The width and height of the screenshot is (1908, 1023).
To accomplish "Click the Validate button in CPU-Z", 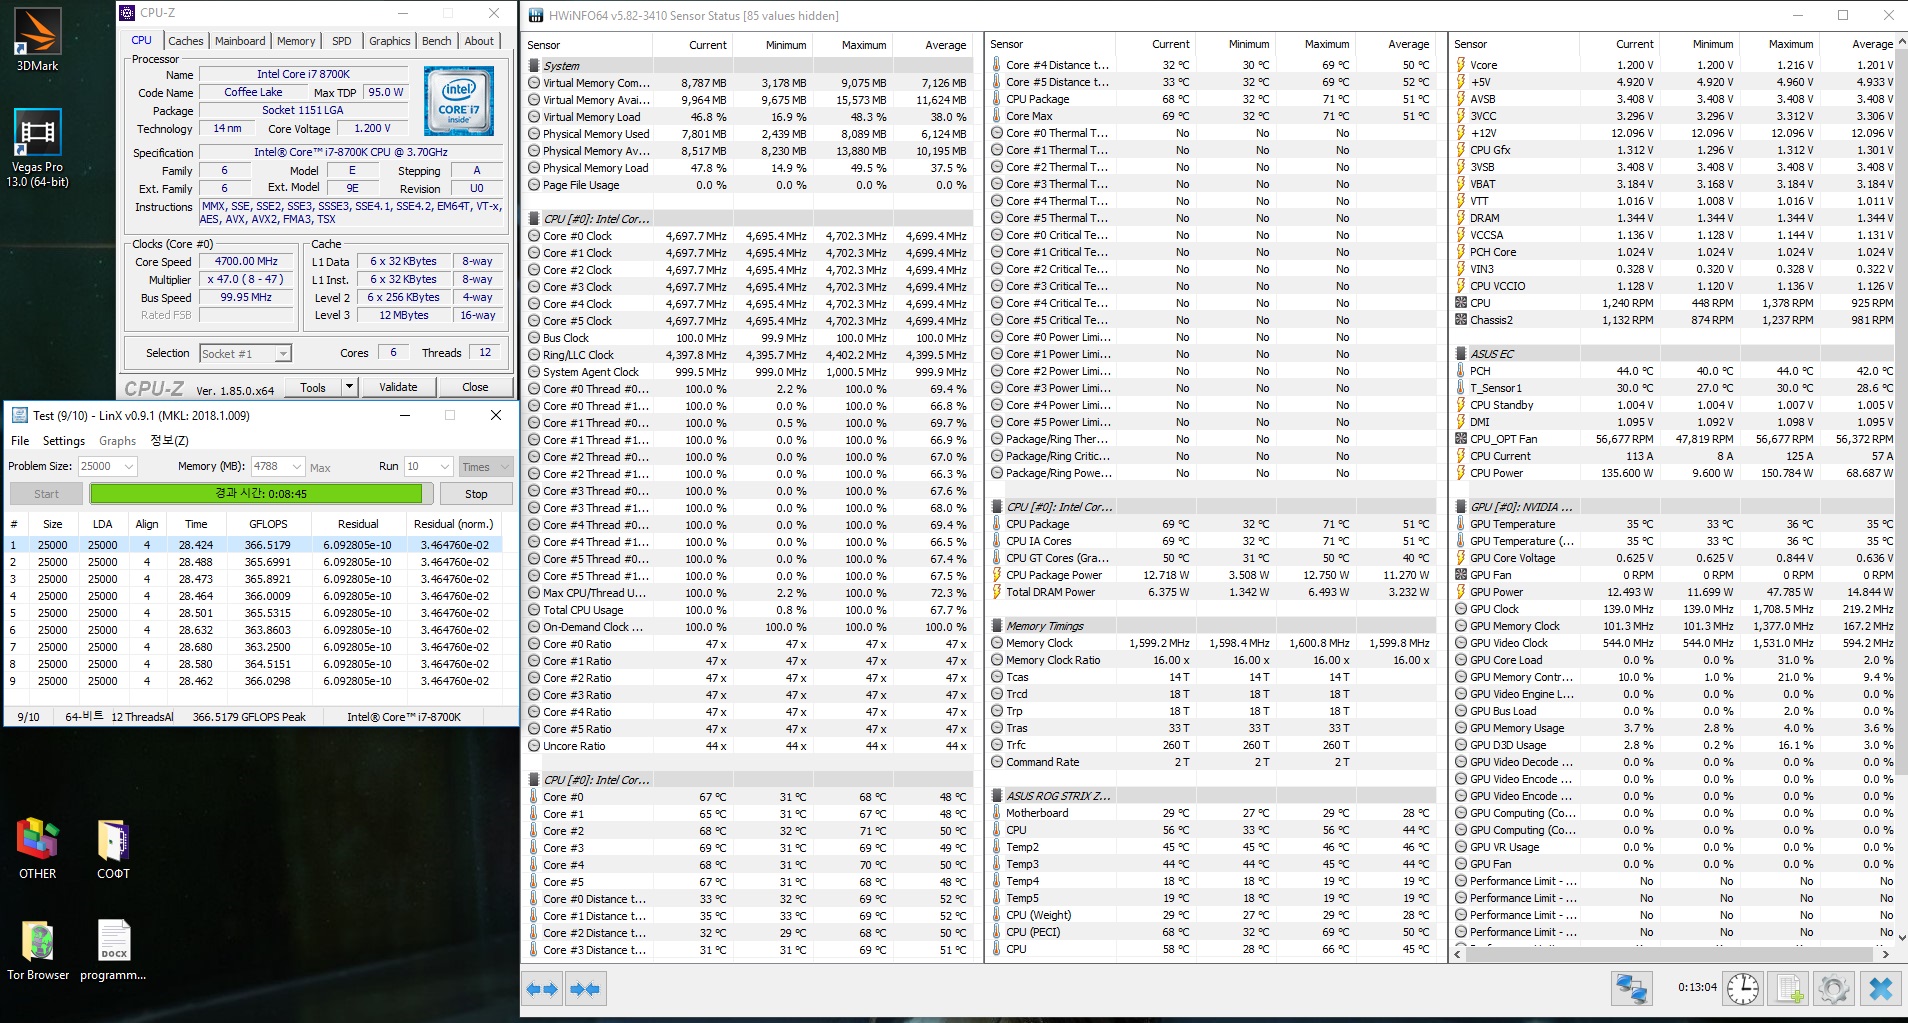I will coord(398,387).
